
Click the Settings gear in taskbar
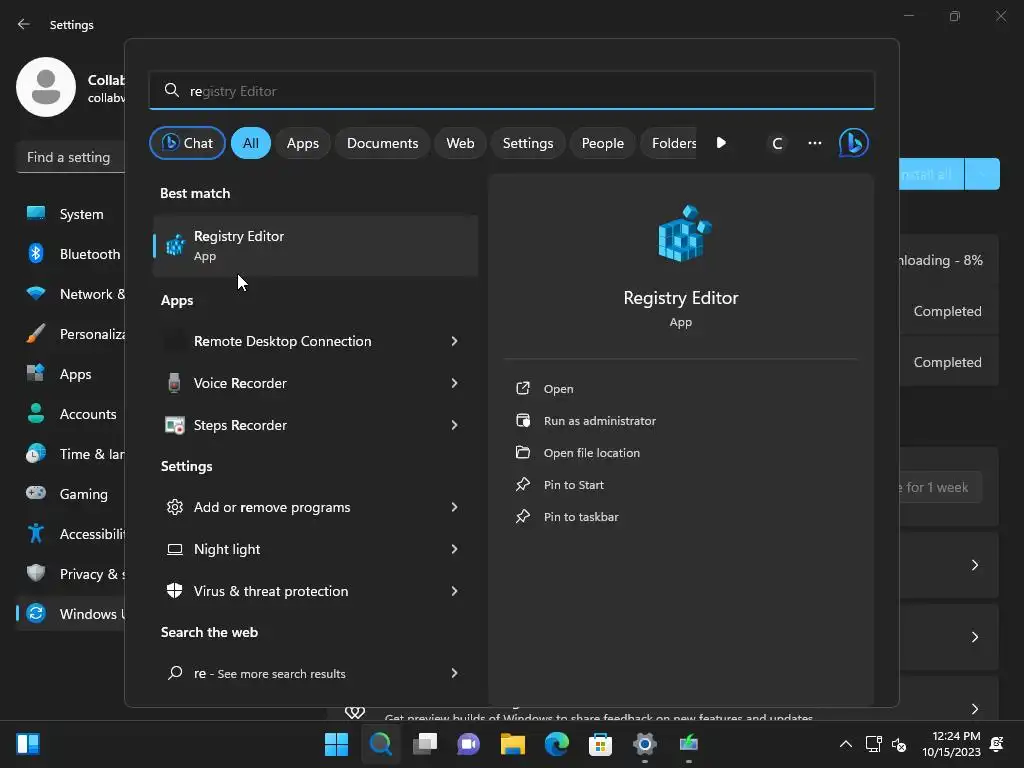[x=645, y=743]
